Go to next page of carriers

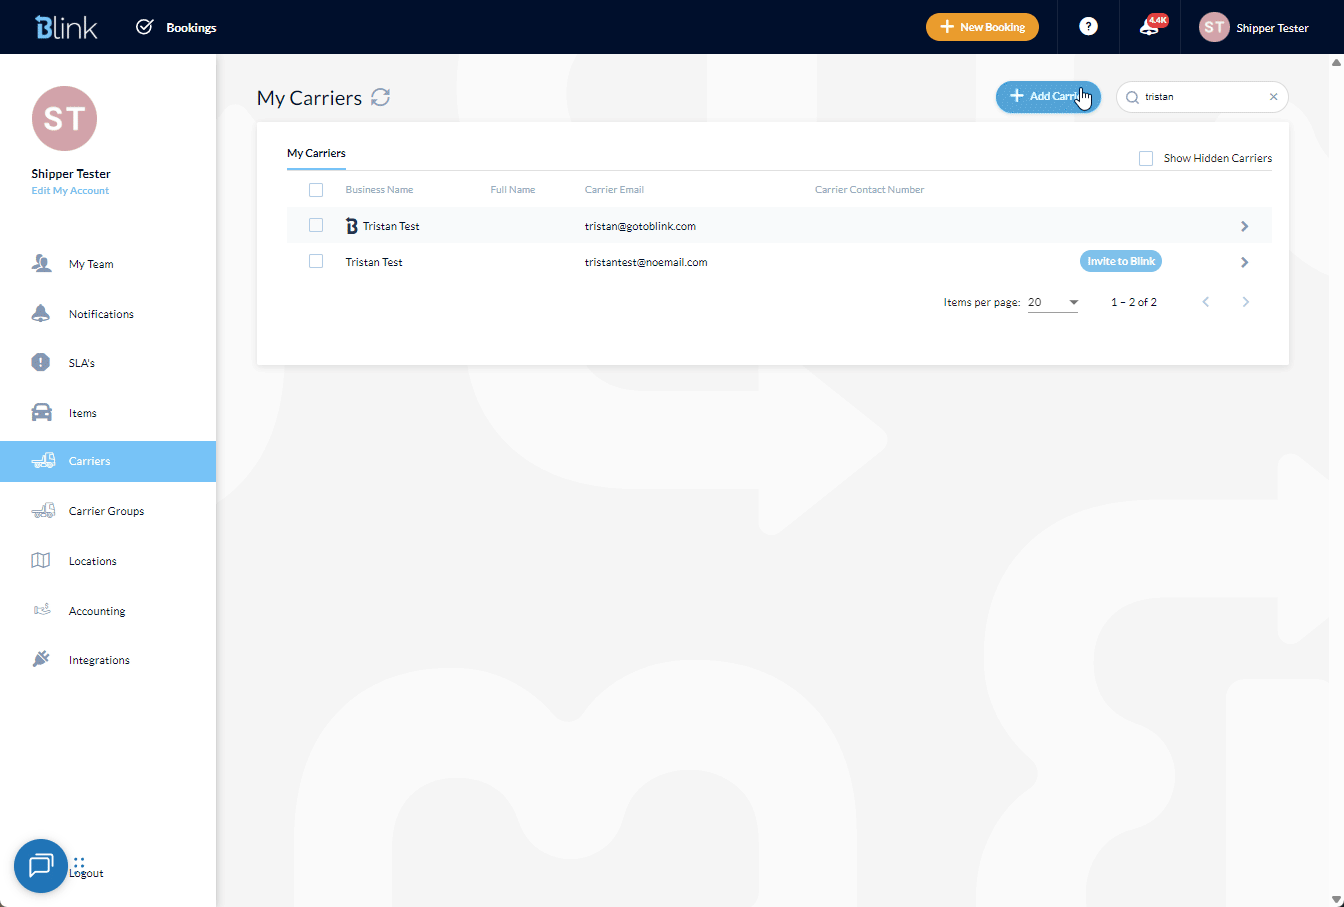[1245, 302]
